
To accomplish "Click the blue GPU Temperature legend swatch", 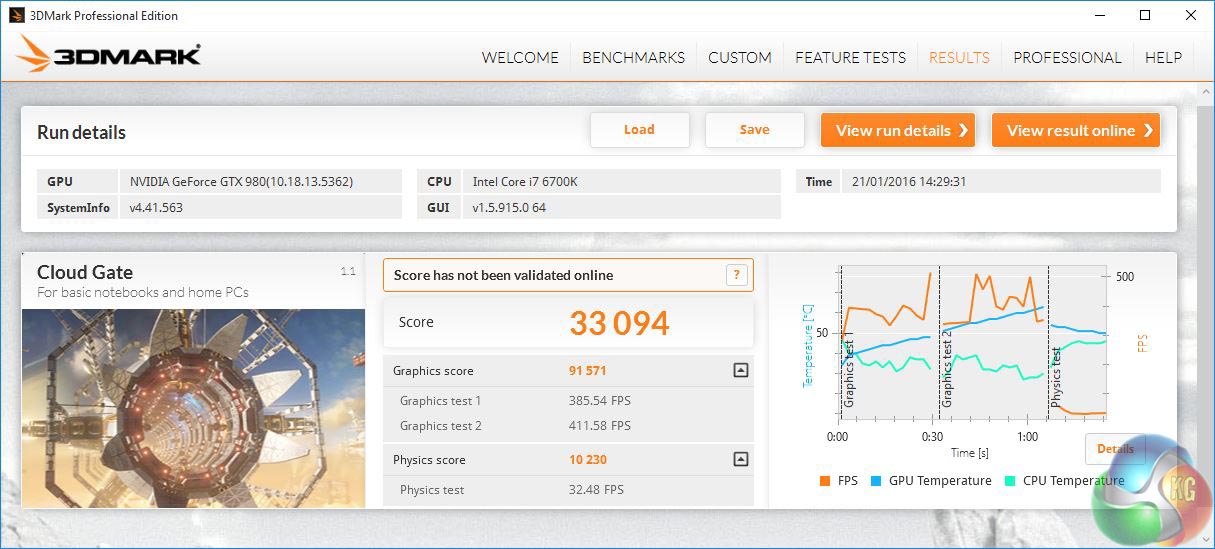I will (876, 481).
